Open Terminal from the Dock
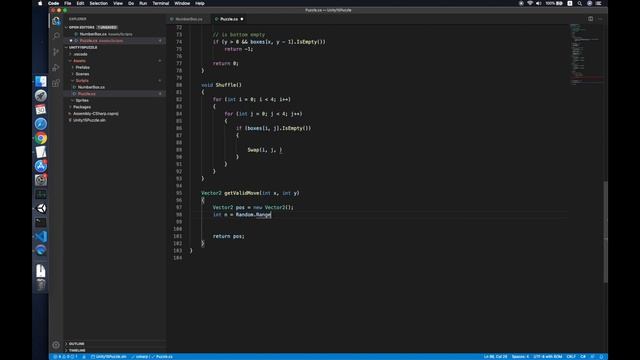Image resolution: width=640 pixels, height=360 pixels. point(40,222)
